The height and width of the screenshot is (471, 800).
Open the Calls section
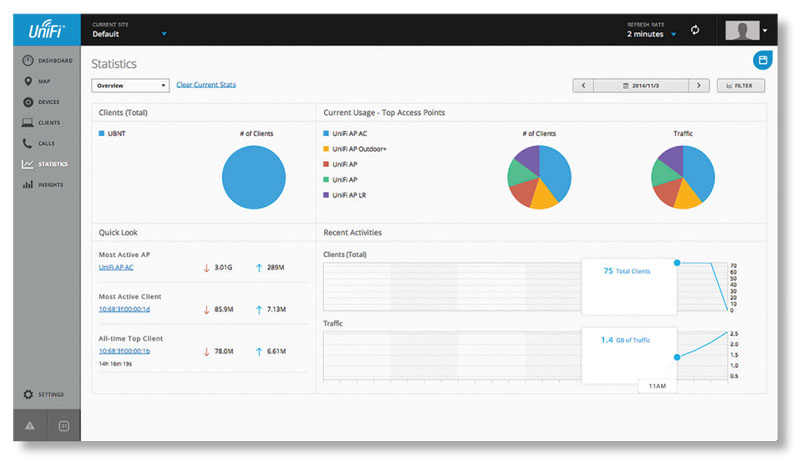(39, 143)
